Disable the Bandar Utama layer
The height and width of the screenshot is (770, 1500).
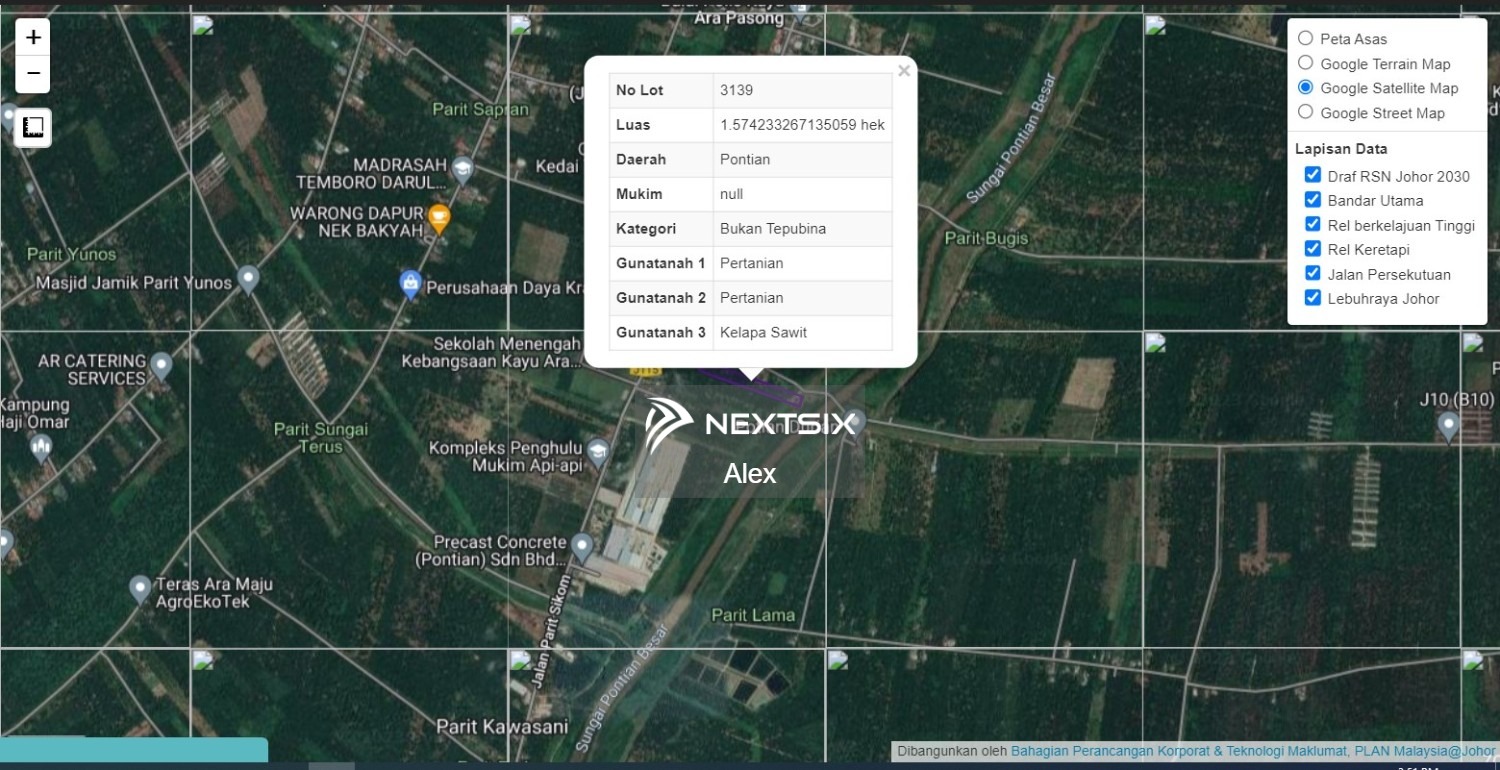(1312, 199)
